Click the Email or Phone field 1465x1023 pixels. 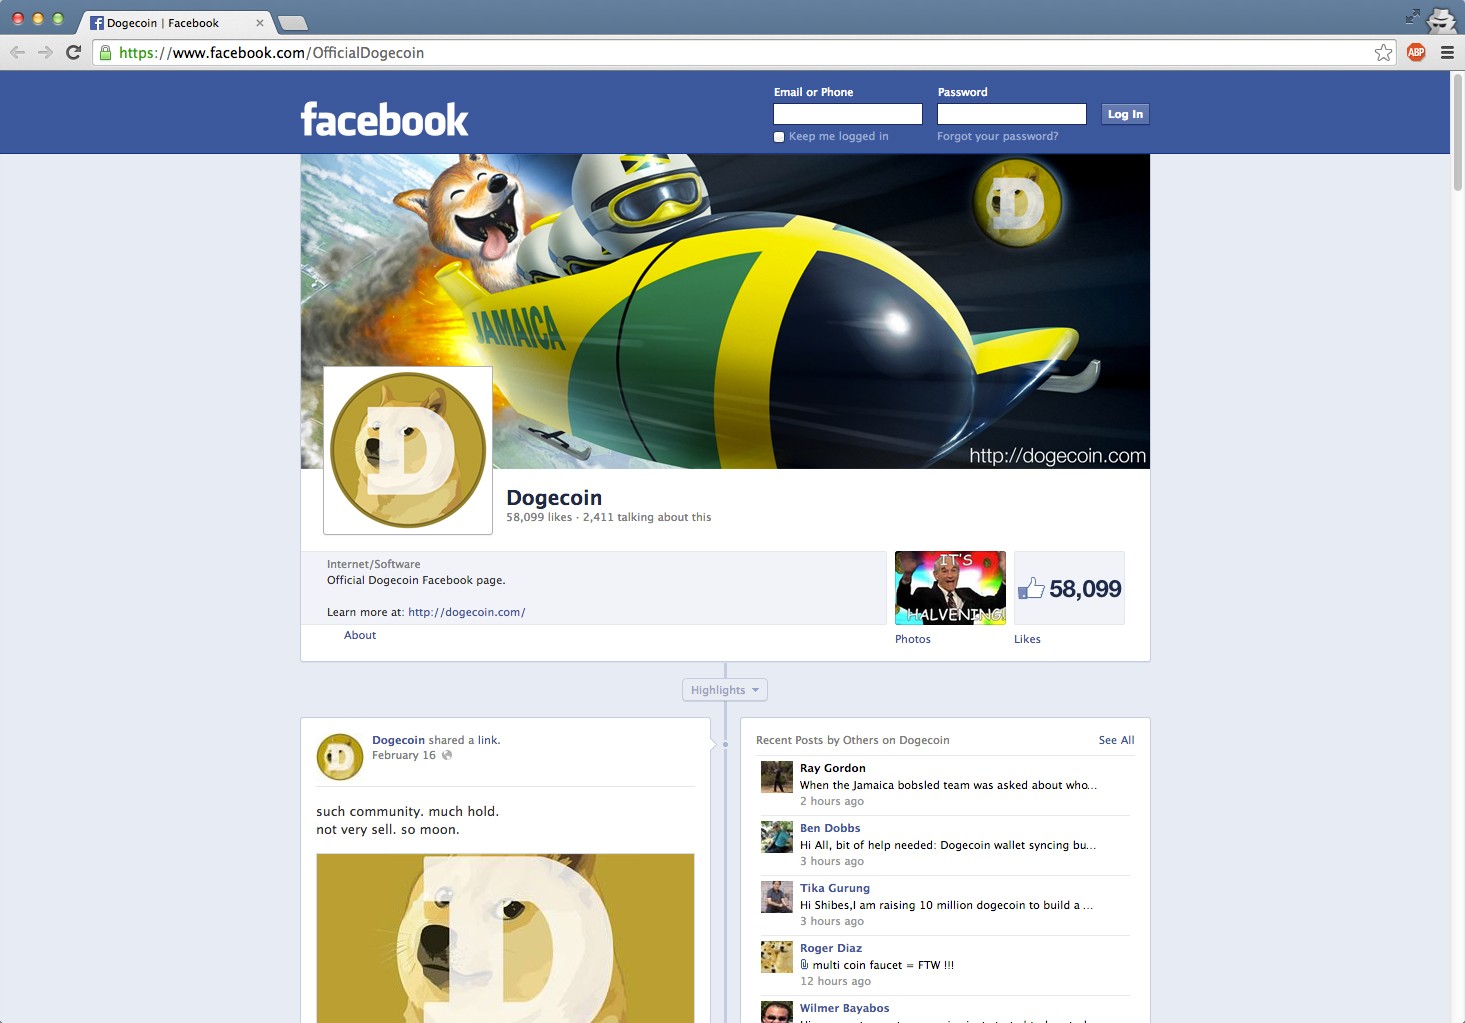pos(848,114)
